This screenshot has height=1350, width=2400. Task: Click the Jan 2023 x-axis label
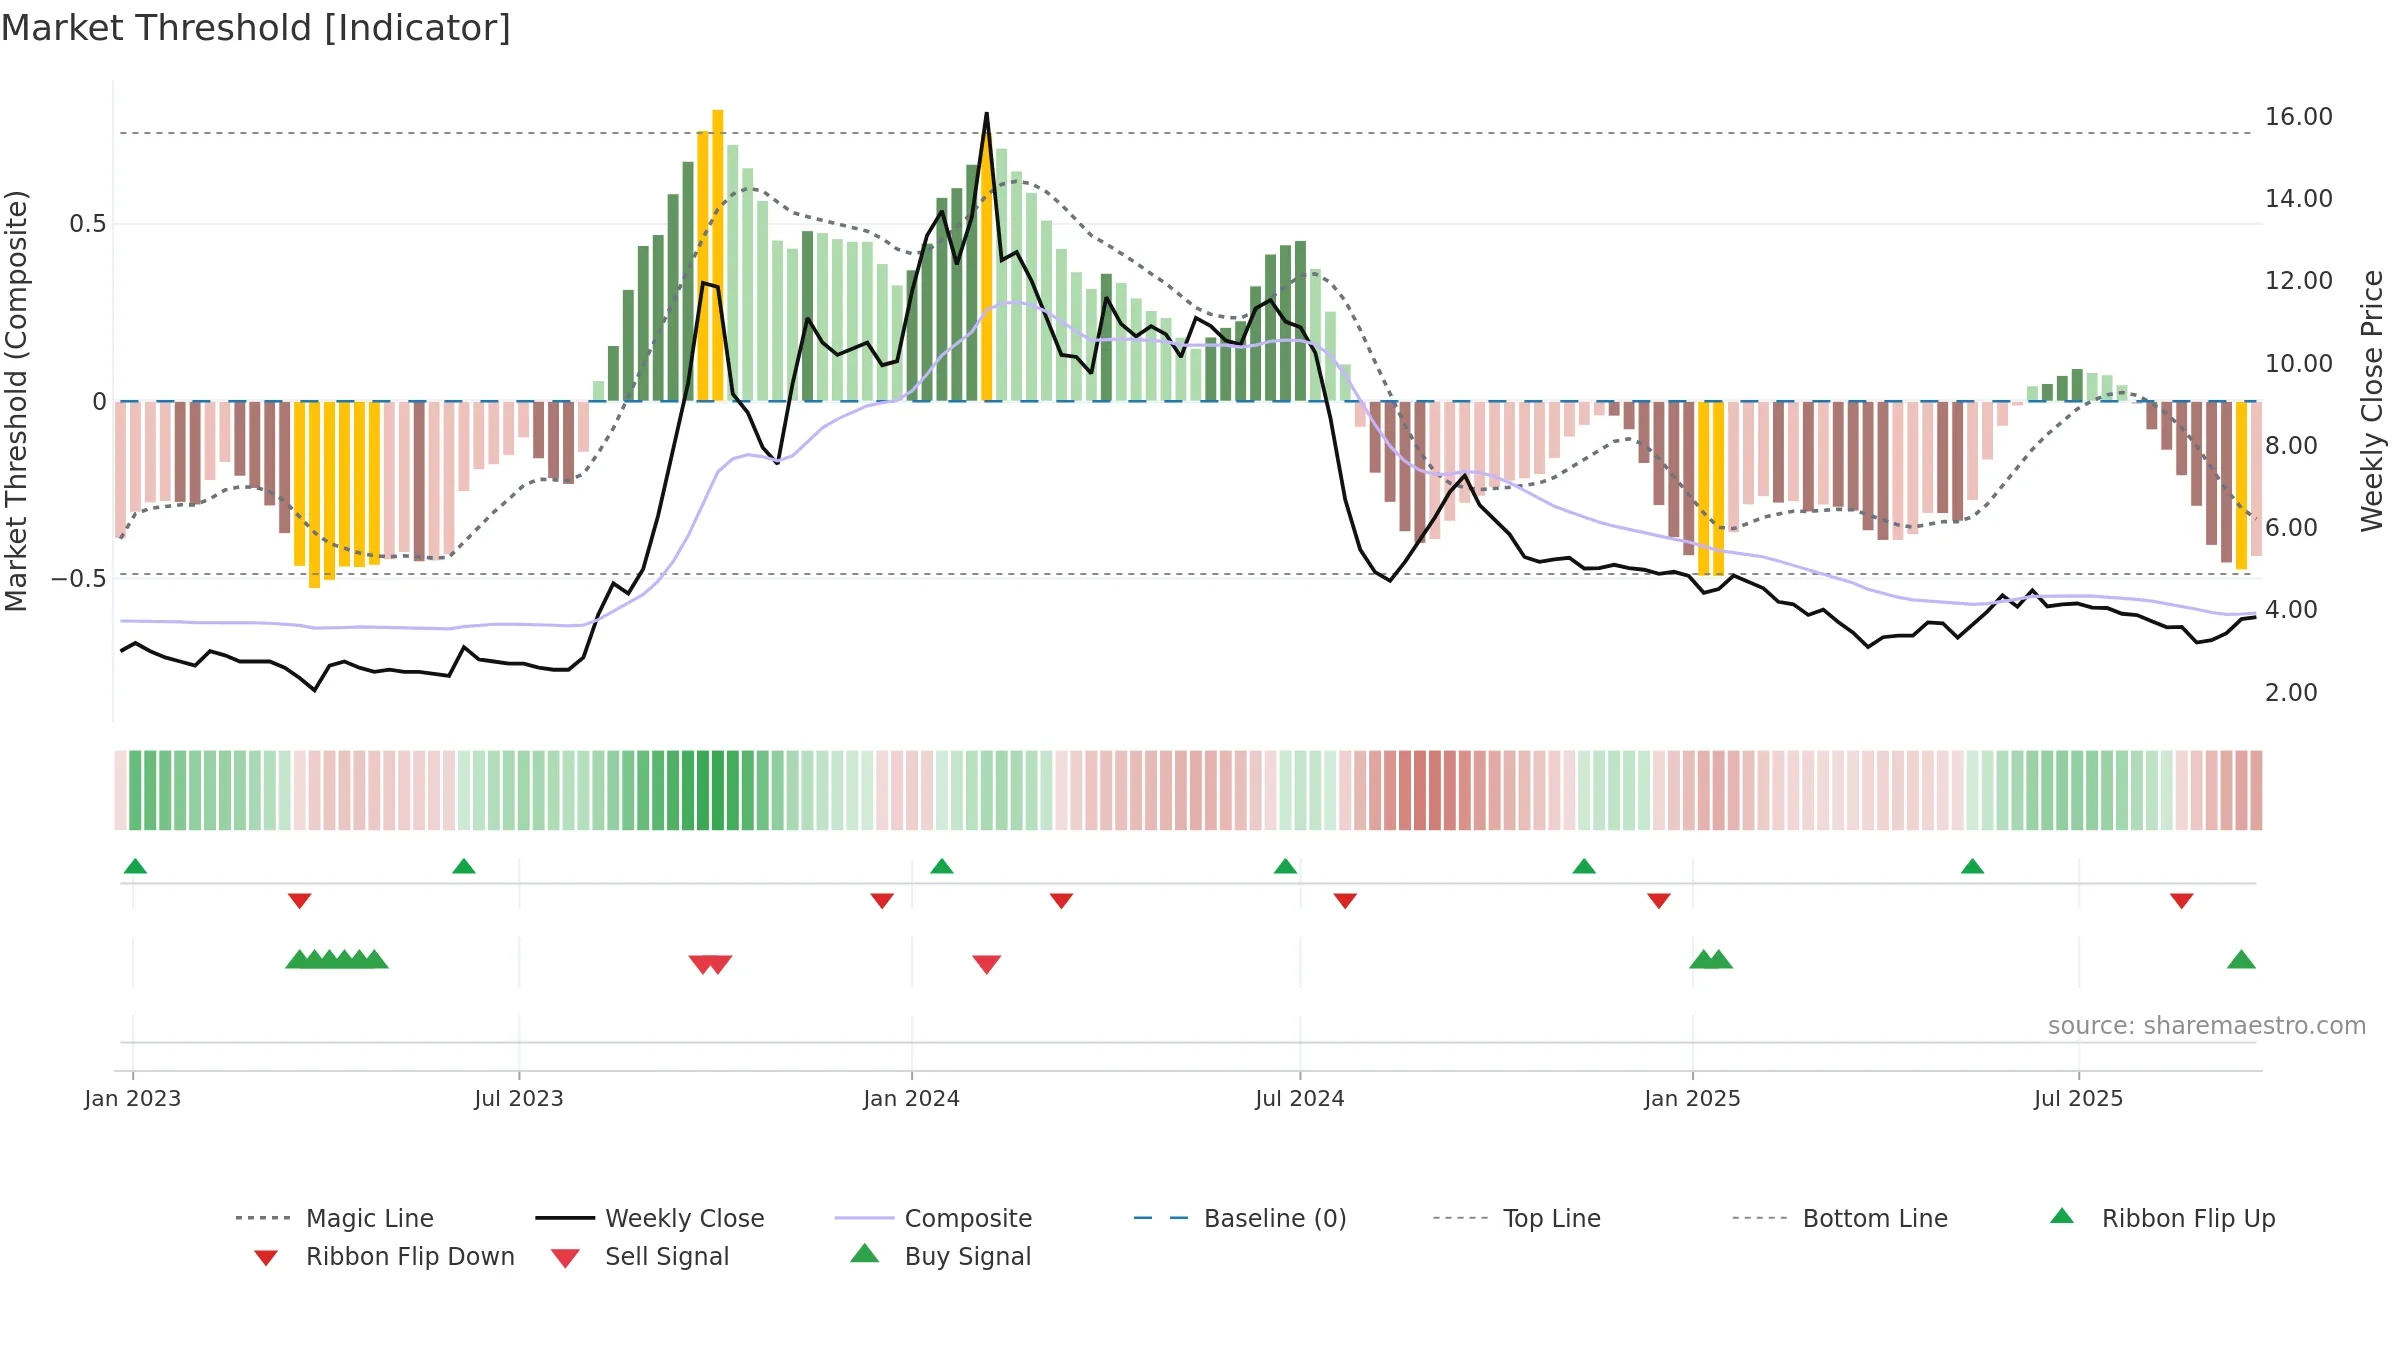[133, 1099]
